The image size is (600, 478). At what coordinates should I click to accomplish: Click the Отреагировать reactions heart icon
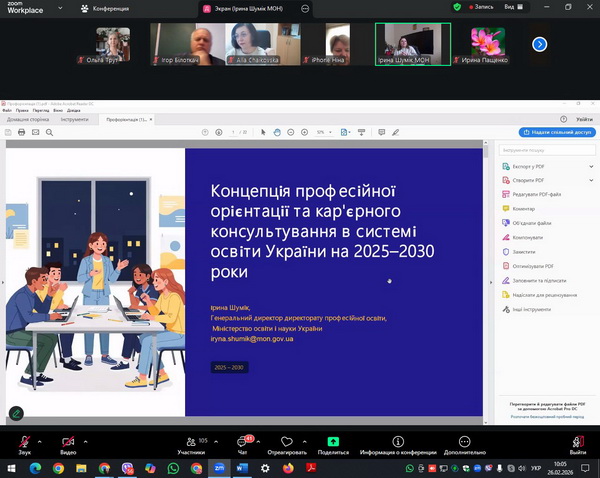point(286,441)
